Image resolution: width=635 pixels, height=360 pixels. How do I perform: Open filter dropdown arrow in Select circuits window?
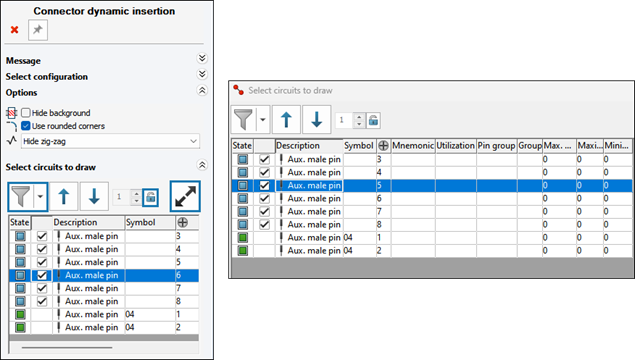coord(263,120)
